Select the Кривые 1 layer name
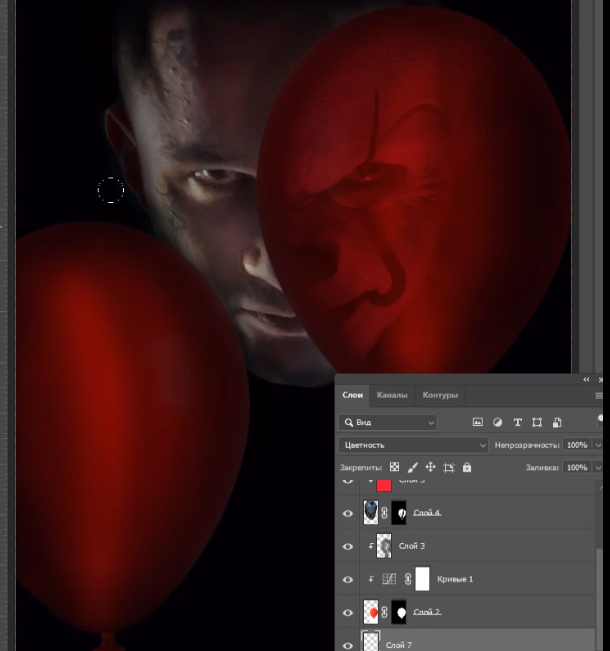The image size is (610, 651). pos(455,579)
